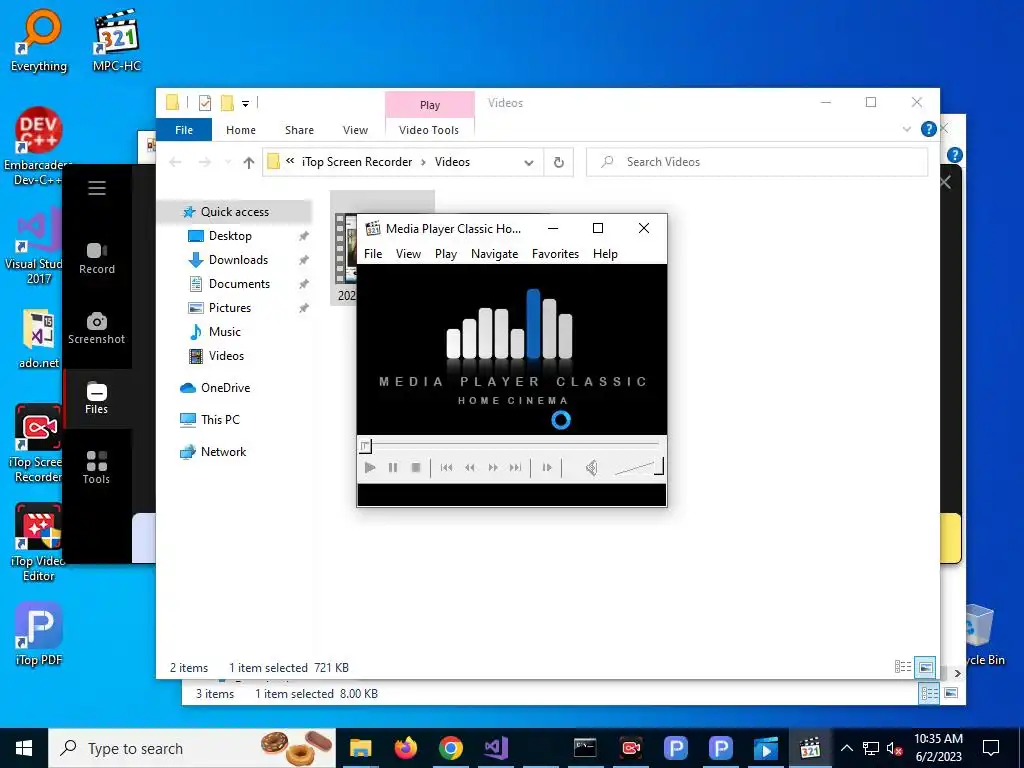
Task: Open the Favorites menu in MPC-HC
Action: pos(555,254)
